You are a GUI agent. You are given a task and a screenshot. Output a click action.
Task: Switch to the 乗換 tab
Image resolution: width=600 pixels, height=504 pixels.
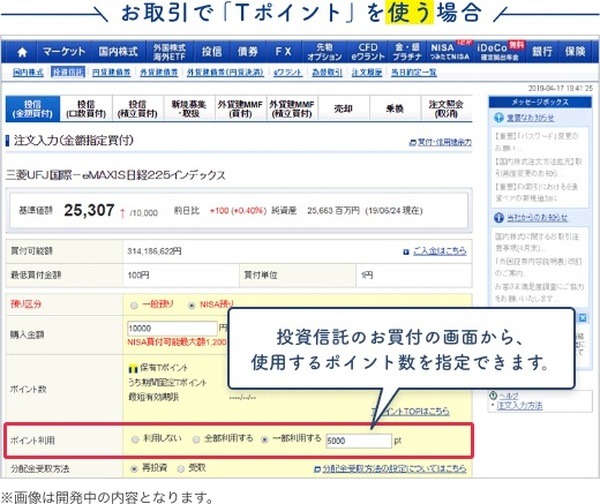(x=395, y=109)
